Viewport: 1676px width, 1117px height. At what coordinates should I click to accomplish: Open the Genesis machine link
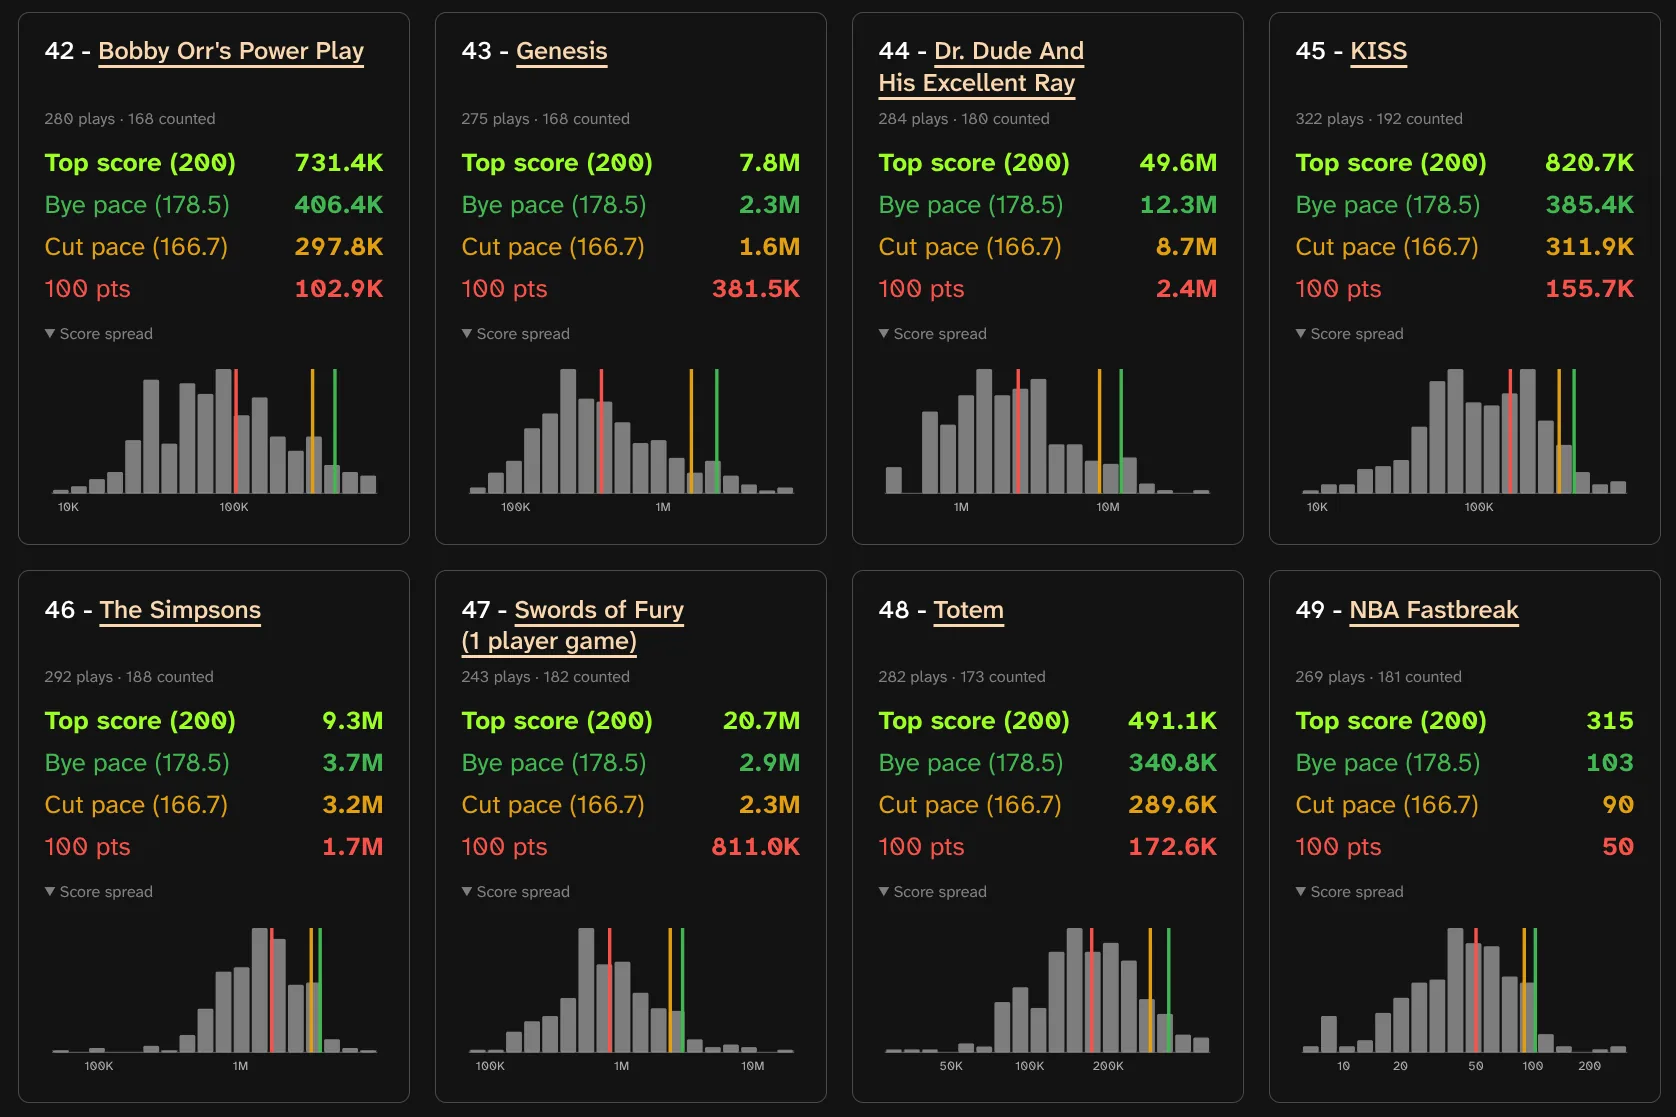562,51
